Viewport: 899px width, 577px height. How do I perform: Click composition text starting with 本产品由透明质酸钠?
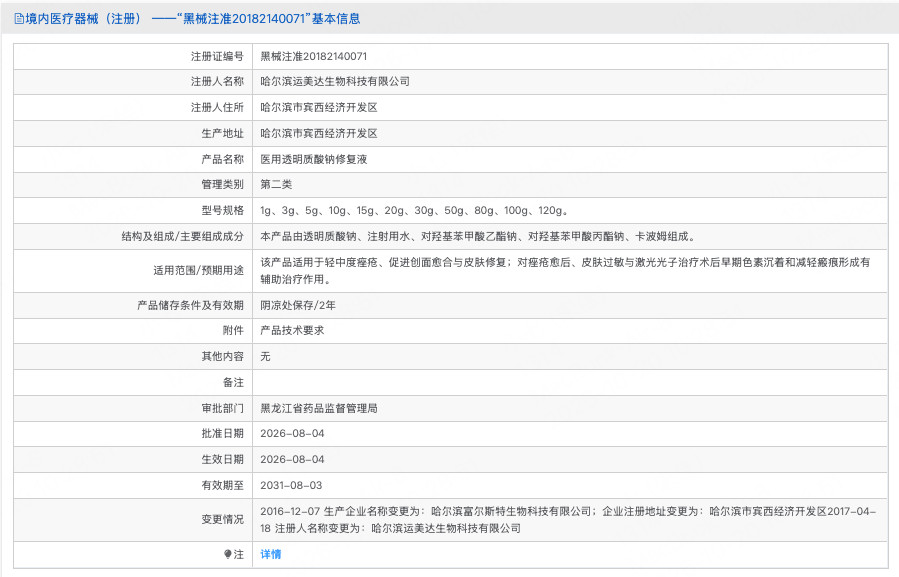click(478, 236)
